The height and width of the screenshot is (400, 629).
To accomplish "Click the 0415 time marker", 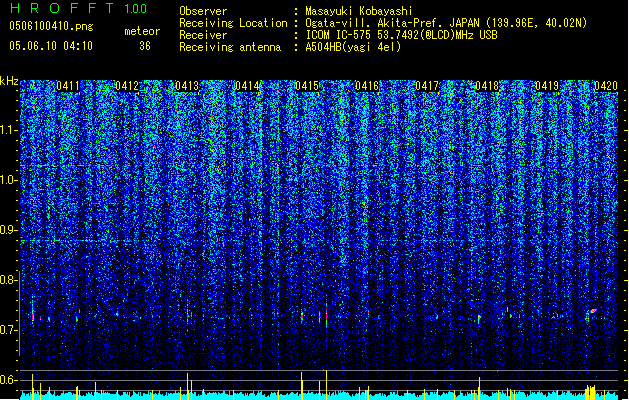I will click(x=307, y=86).
